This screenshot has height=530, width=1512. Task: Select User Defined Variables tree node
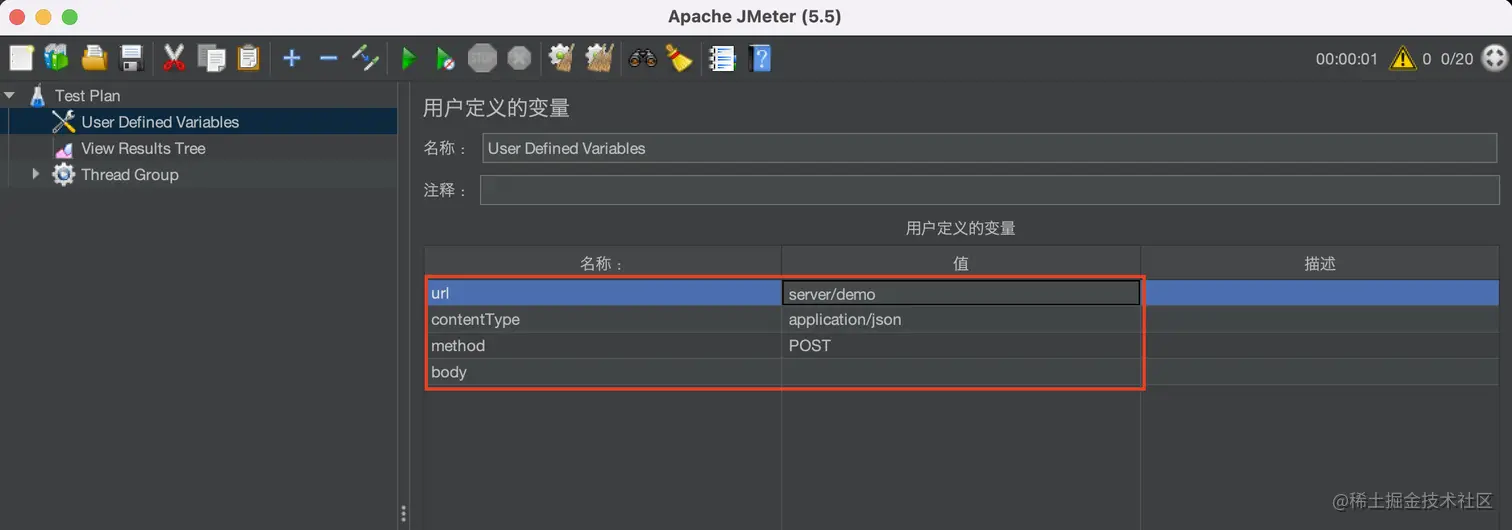point(160,122)
